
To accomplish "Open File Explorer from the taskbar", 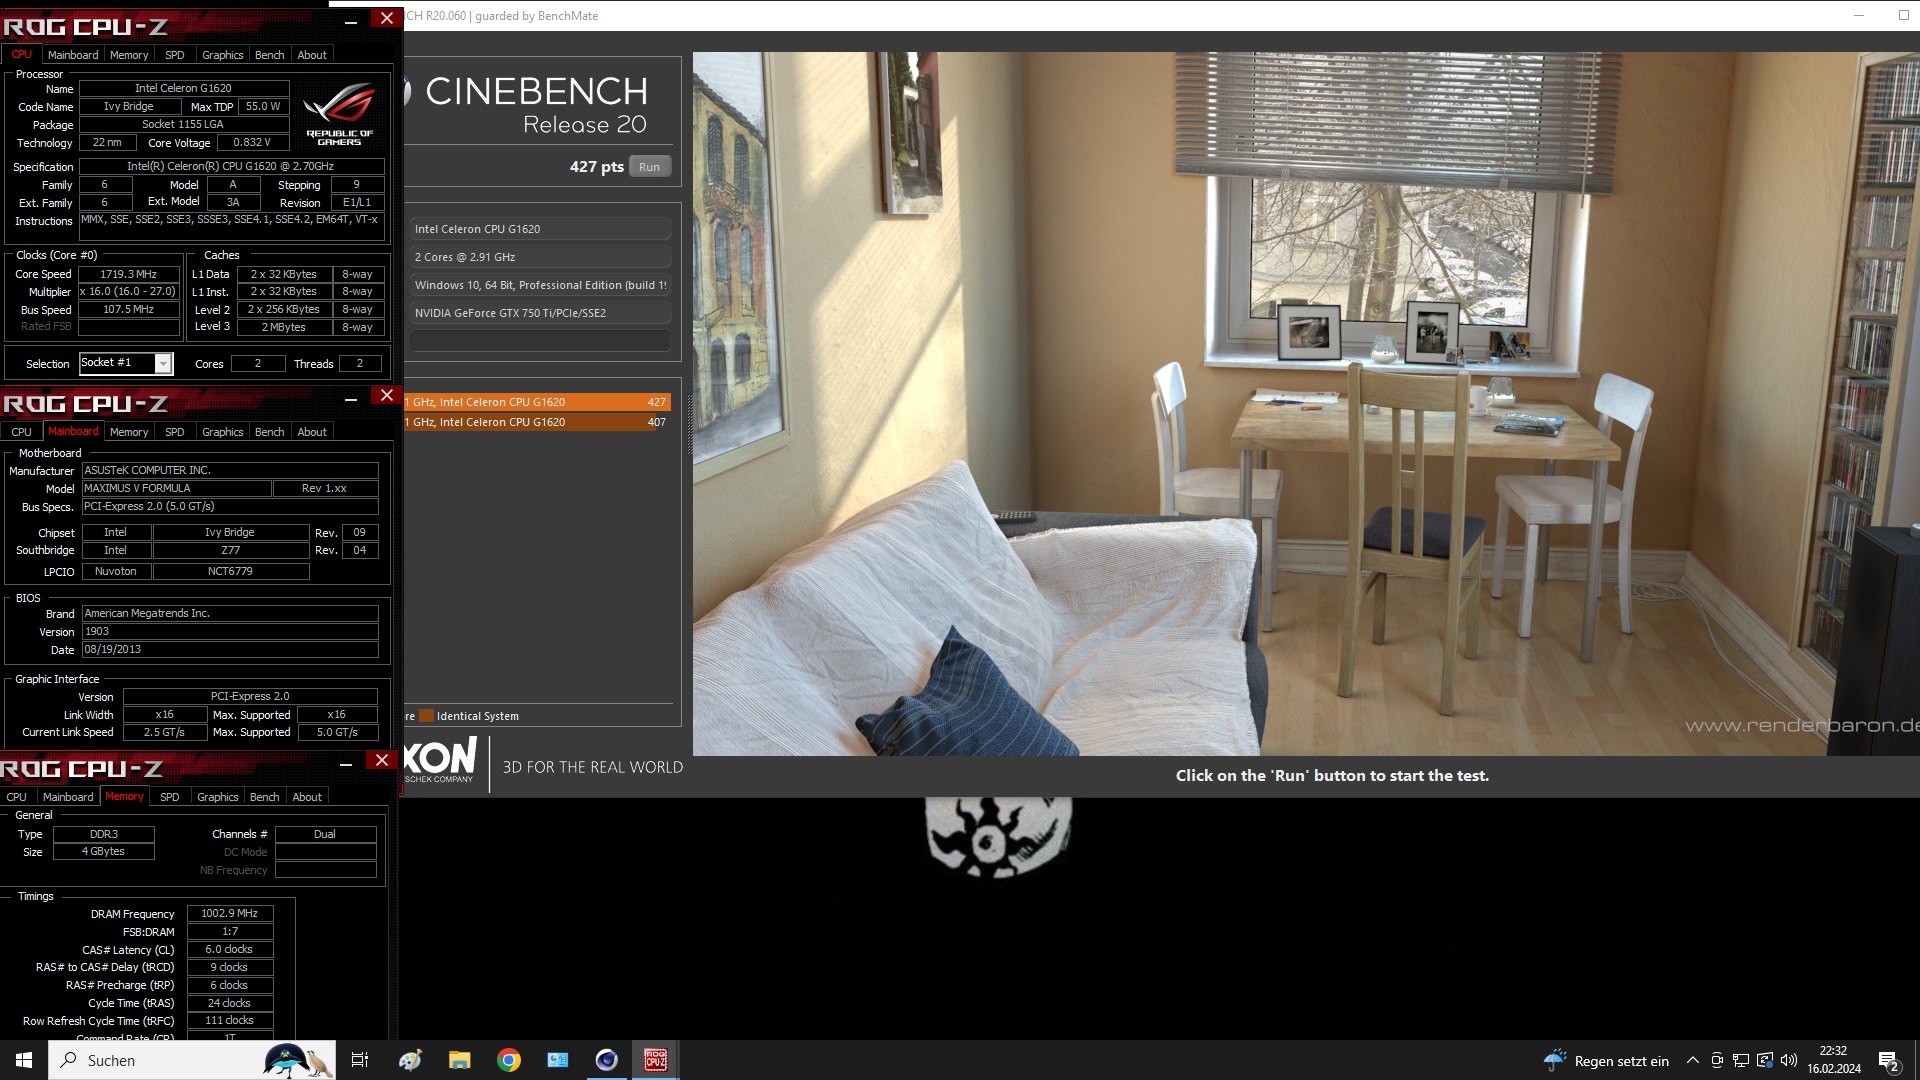I will pos(459,1060).
